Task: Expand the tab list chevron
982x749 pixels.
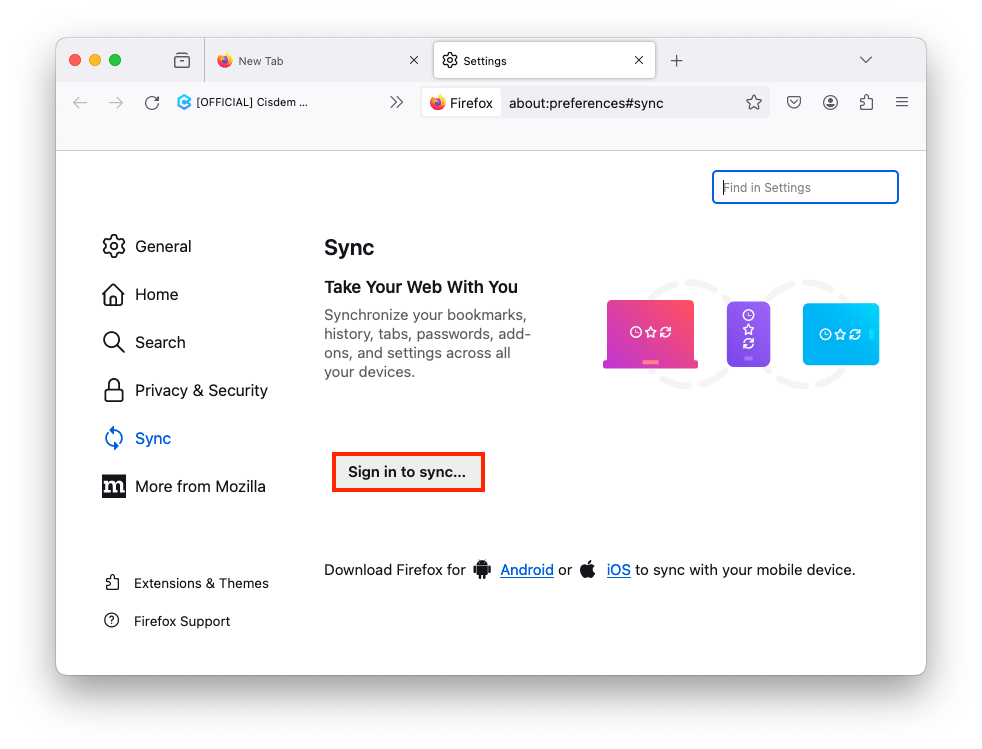Action: 866,60
